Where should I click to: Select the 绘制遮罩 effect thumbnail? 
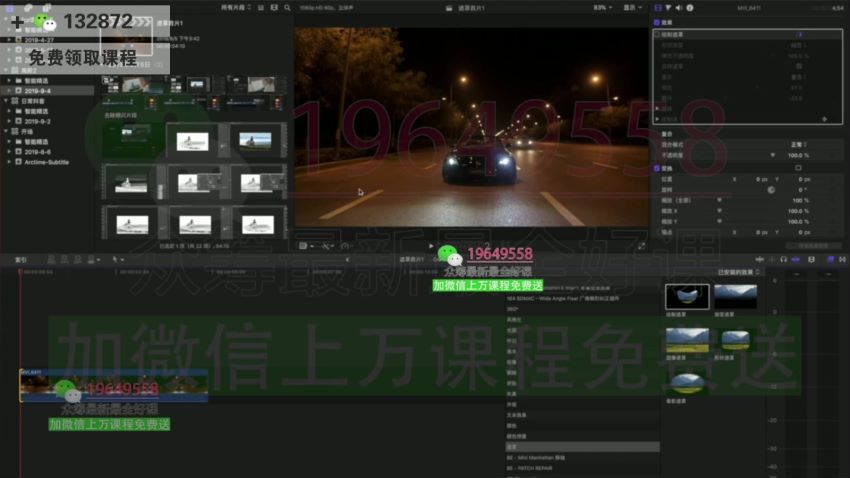click(x=687, y=296)
